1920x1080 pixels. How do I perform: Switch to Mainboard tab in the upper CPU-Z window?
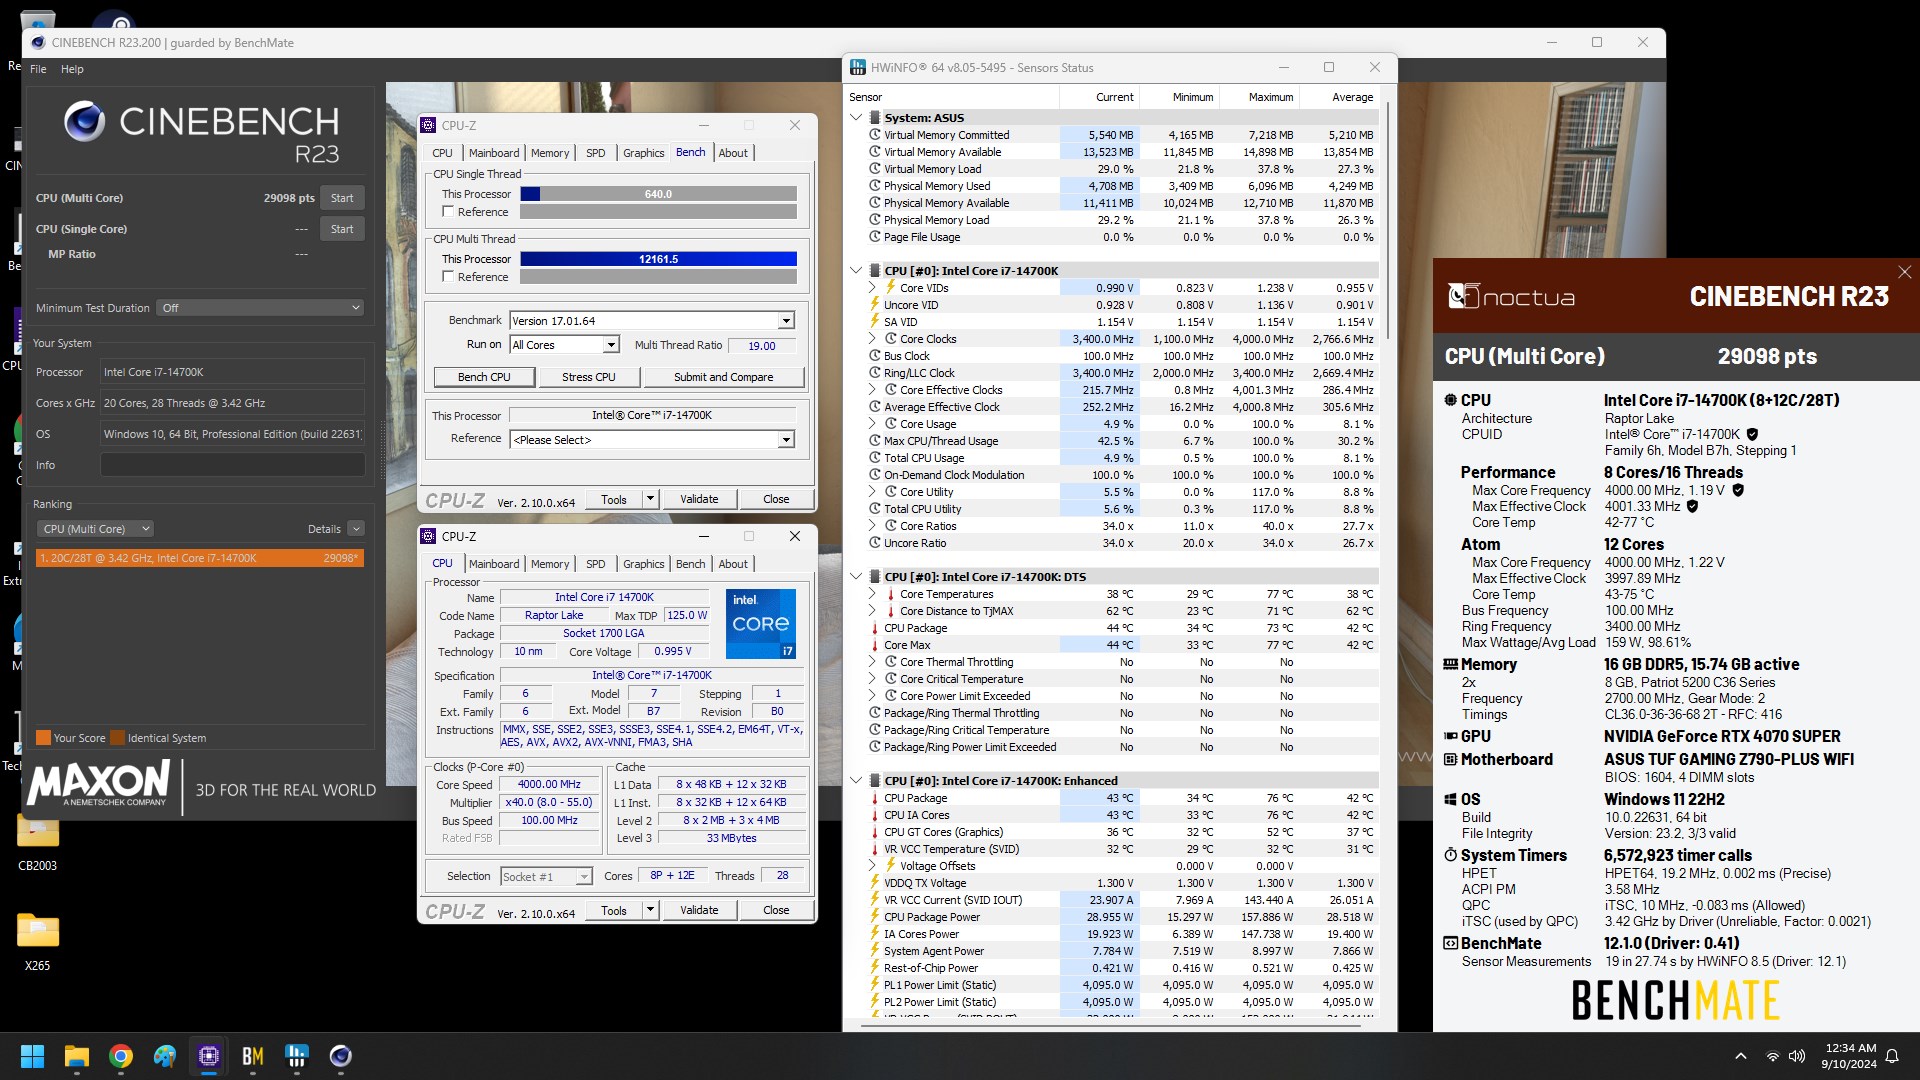tap(494, 153)
